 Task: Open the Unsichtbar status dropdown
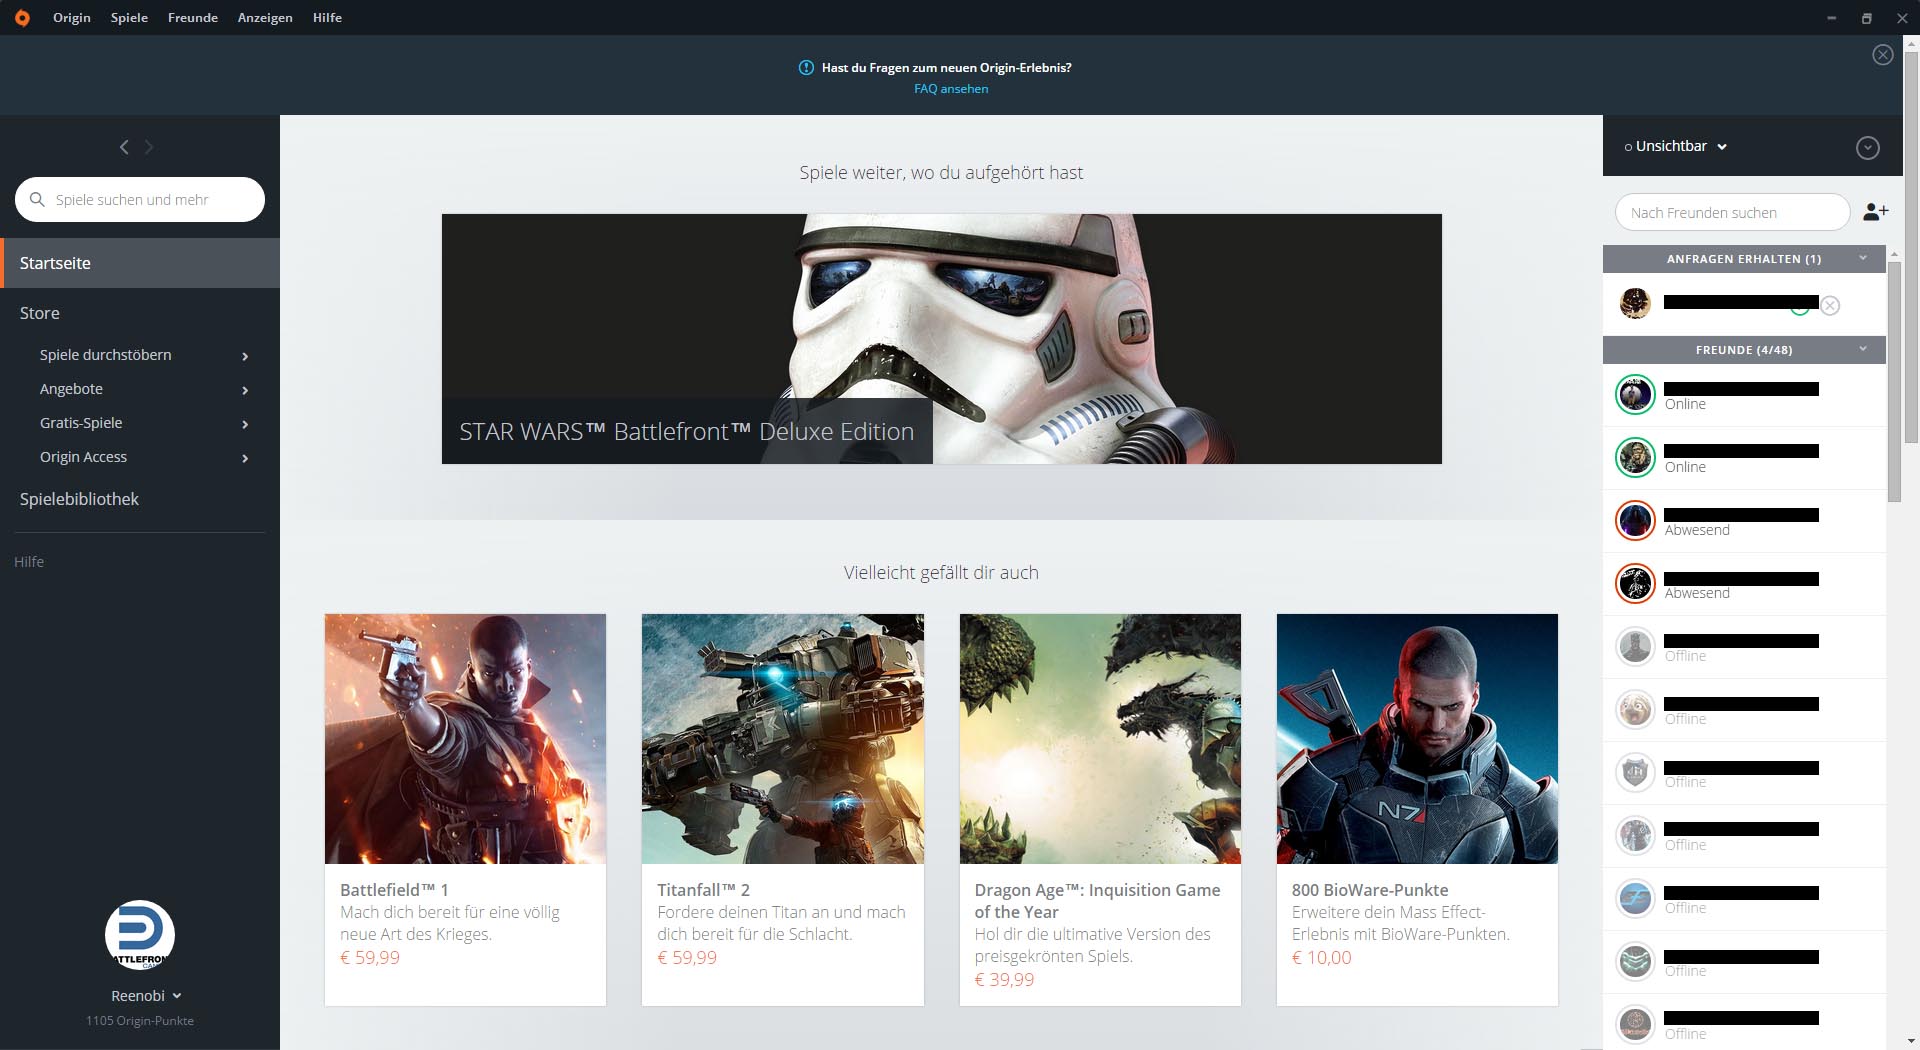pyautogui.click(x=1676, y=146)
